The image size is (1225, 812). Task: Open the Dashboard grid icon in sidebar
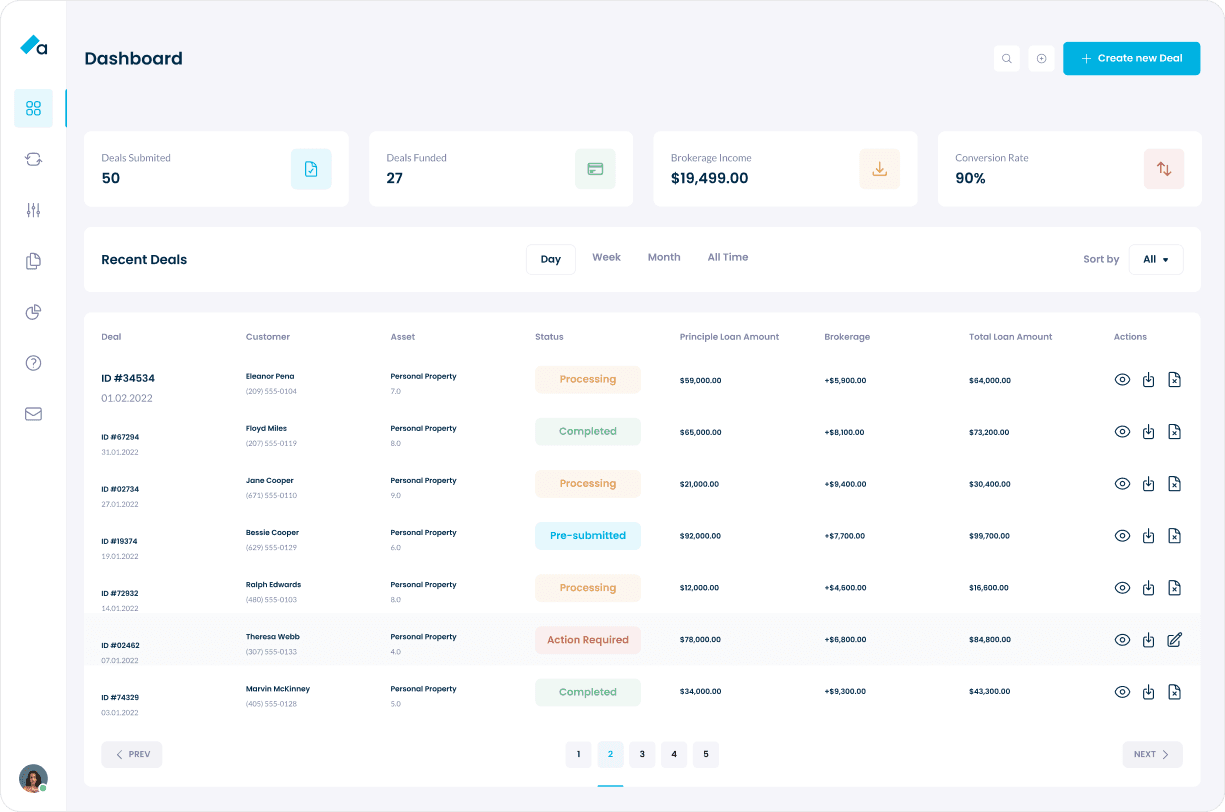click(33, 108)
